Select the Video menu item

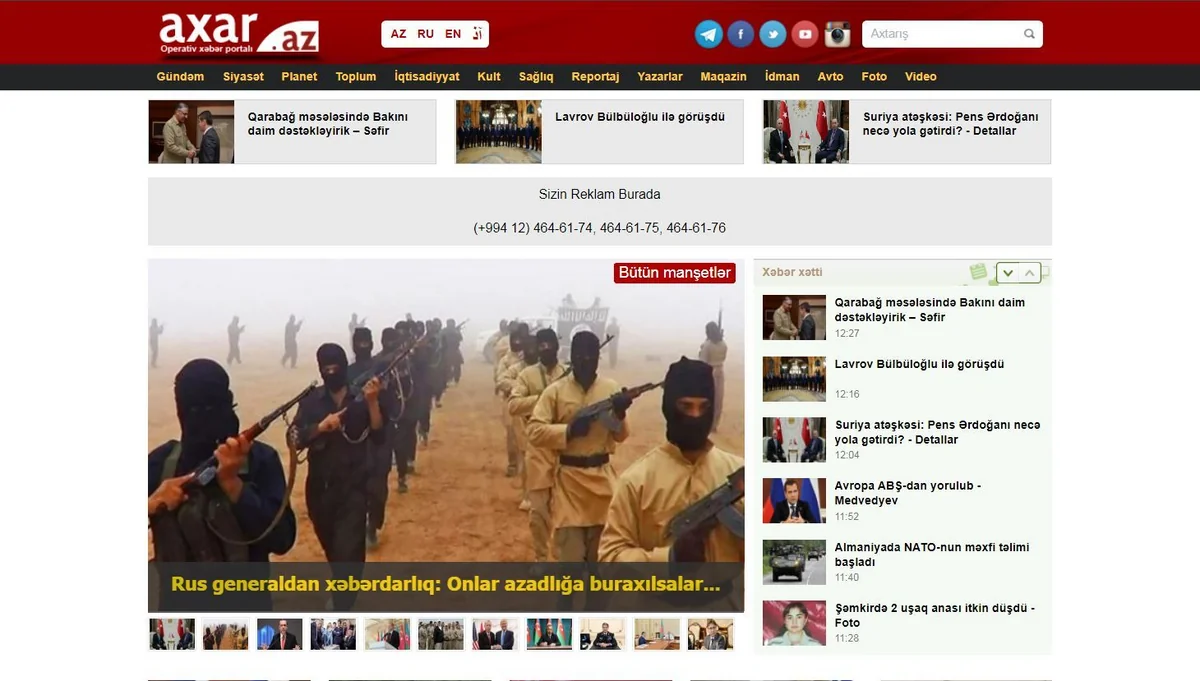pyautogui.click(x=921, y=77)
